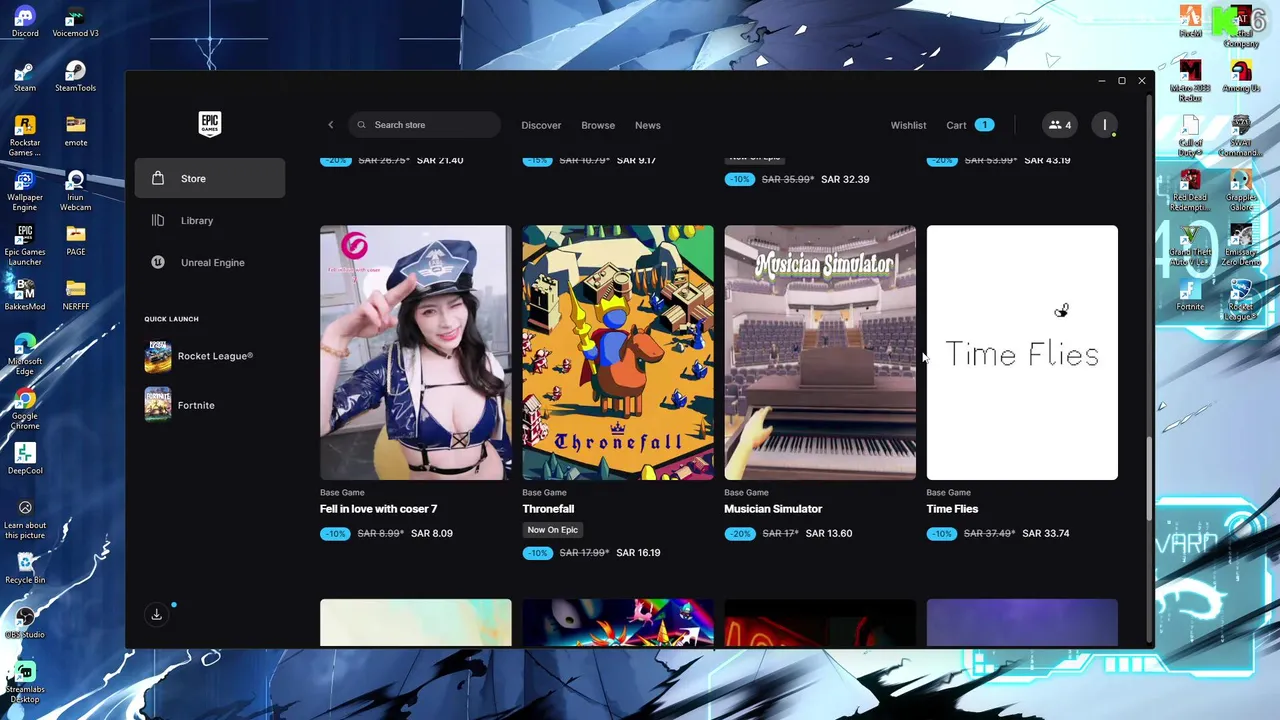1280x720 pixels.
Task: Click the Time Flies title text
Action: click(x=952, y=509)
